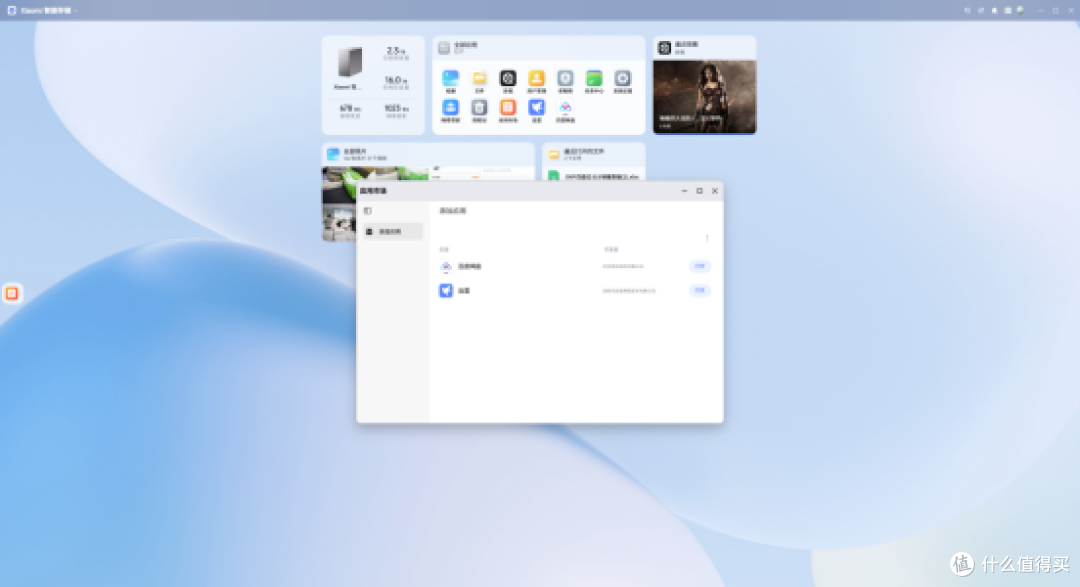Screen dimensions: 1080x587
Task: Click the NAS device image in storage widget
Action: coord(350,63)
